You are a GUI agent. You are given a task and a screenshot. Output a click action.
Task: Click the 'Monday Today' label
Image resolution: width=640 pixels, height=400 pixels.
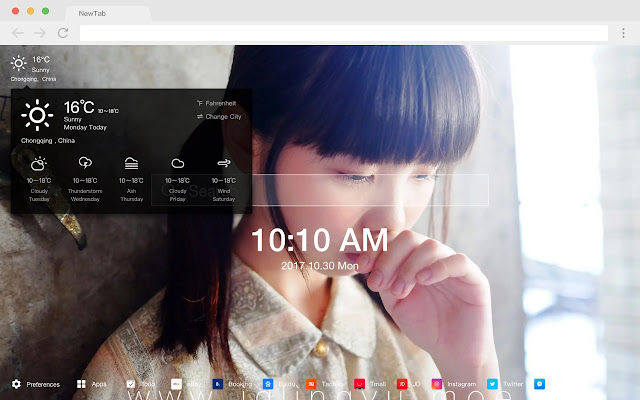click(85, 128)
